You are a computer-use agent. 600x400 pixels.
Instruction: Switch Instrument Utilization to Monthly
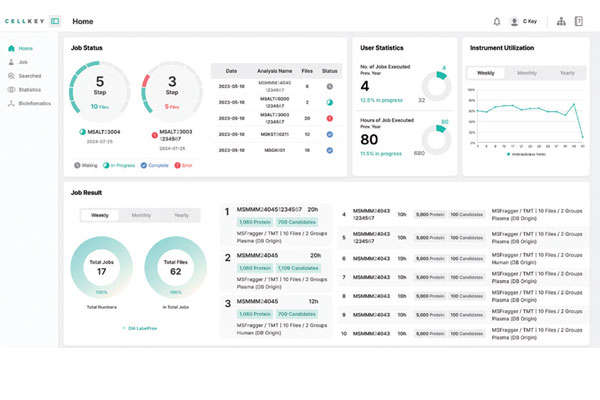tap(526, 73)
